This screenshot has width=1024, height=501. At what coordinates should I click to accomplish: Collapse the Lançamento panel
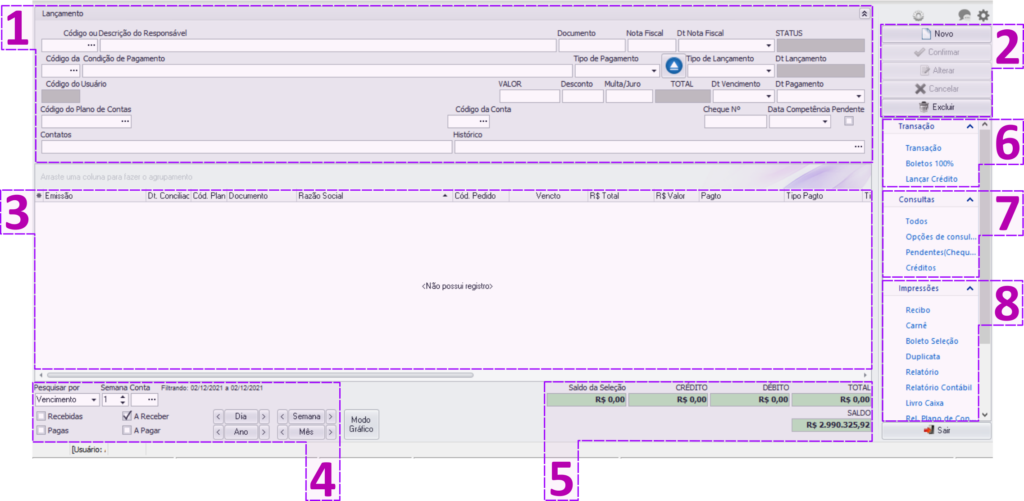point(864,14)
